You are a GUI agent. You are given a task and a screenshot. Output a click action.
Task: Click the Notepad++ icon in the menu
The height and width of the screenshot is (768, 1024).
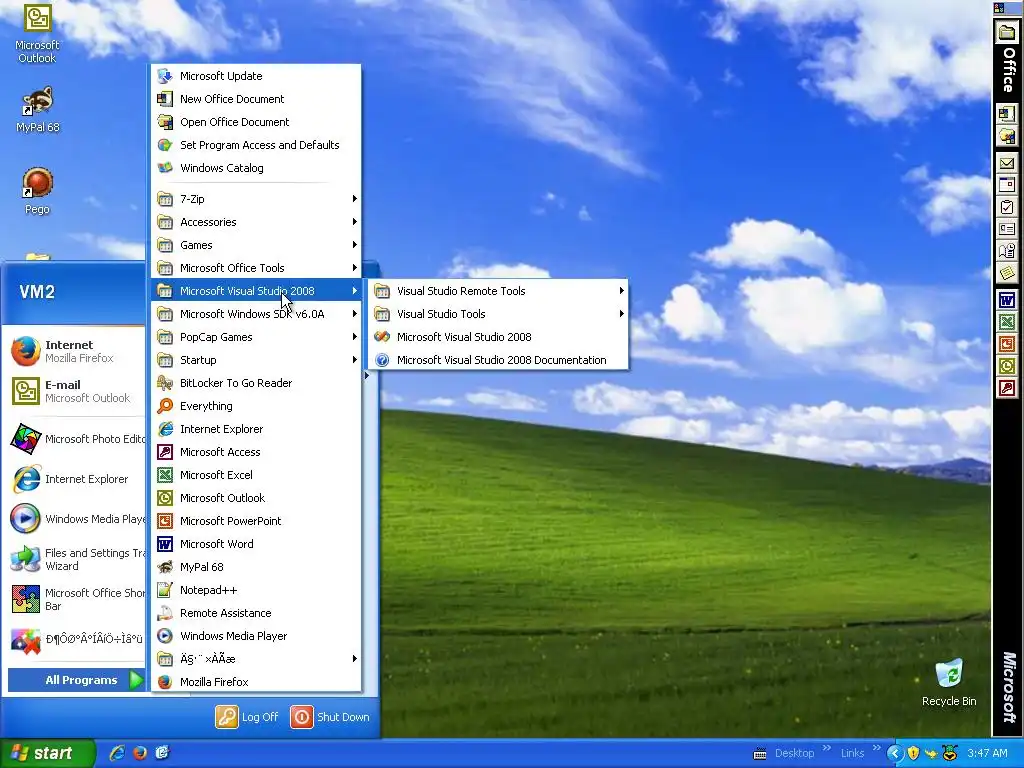[165, 590]
